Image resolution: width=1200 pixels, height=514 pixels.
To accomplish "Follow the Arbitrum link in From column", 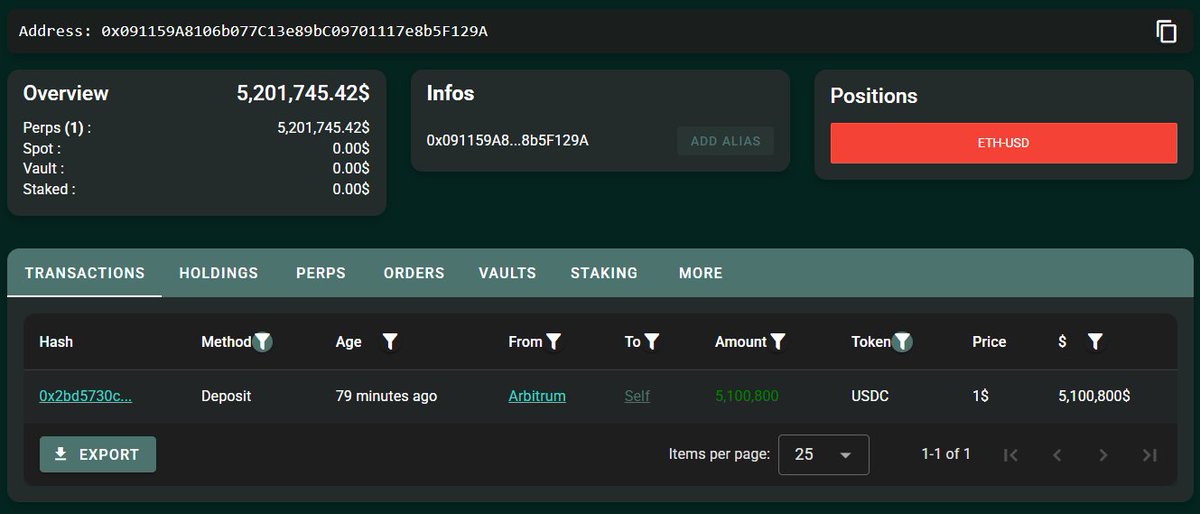I will point(537,396).
